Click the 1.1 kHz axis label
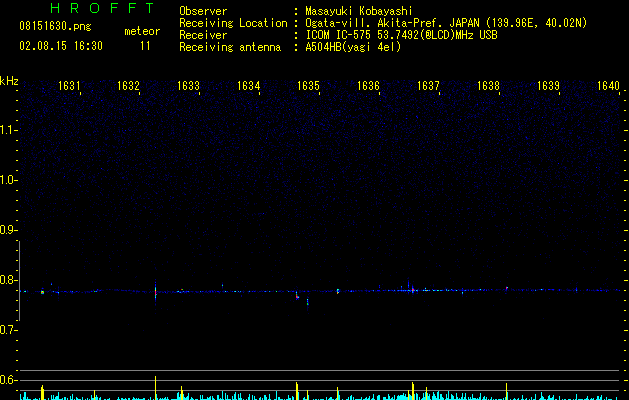629x400 pixels. click(8, 130)
